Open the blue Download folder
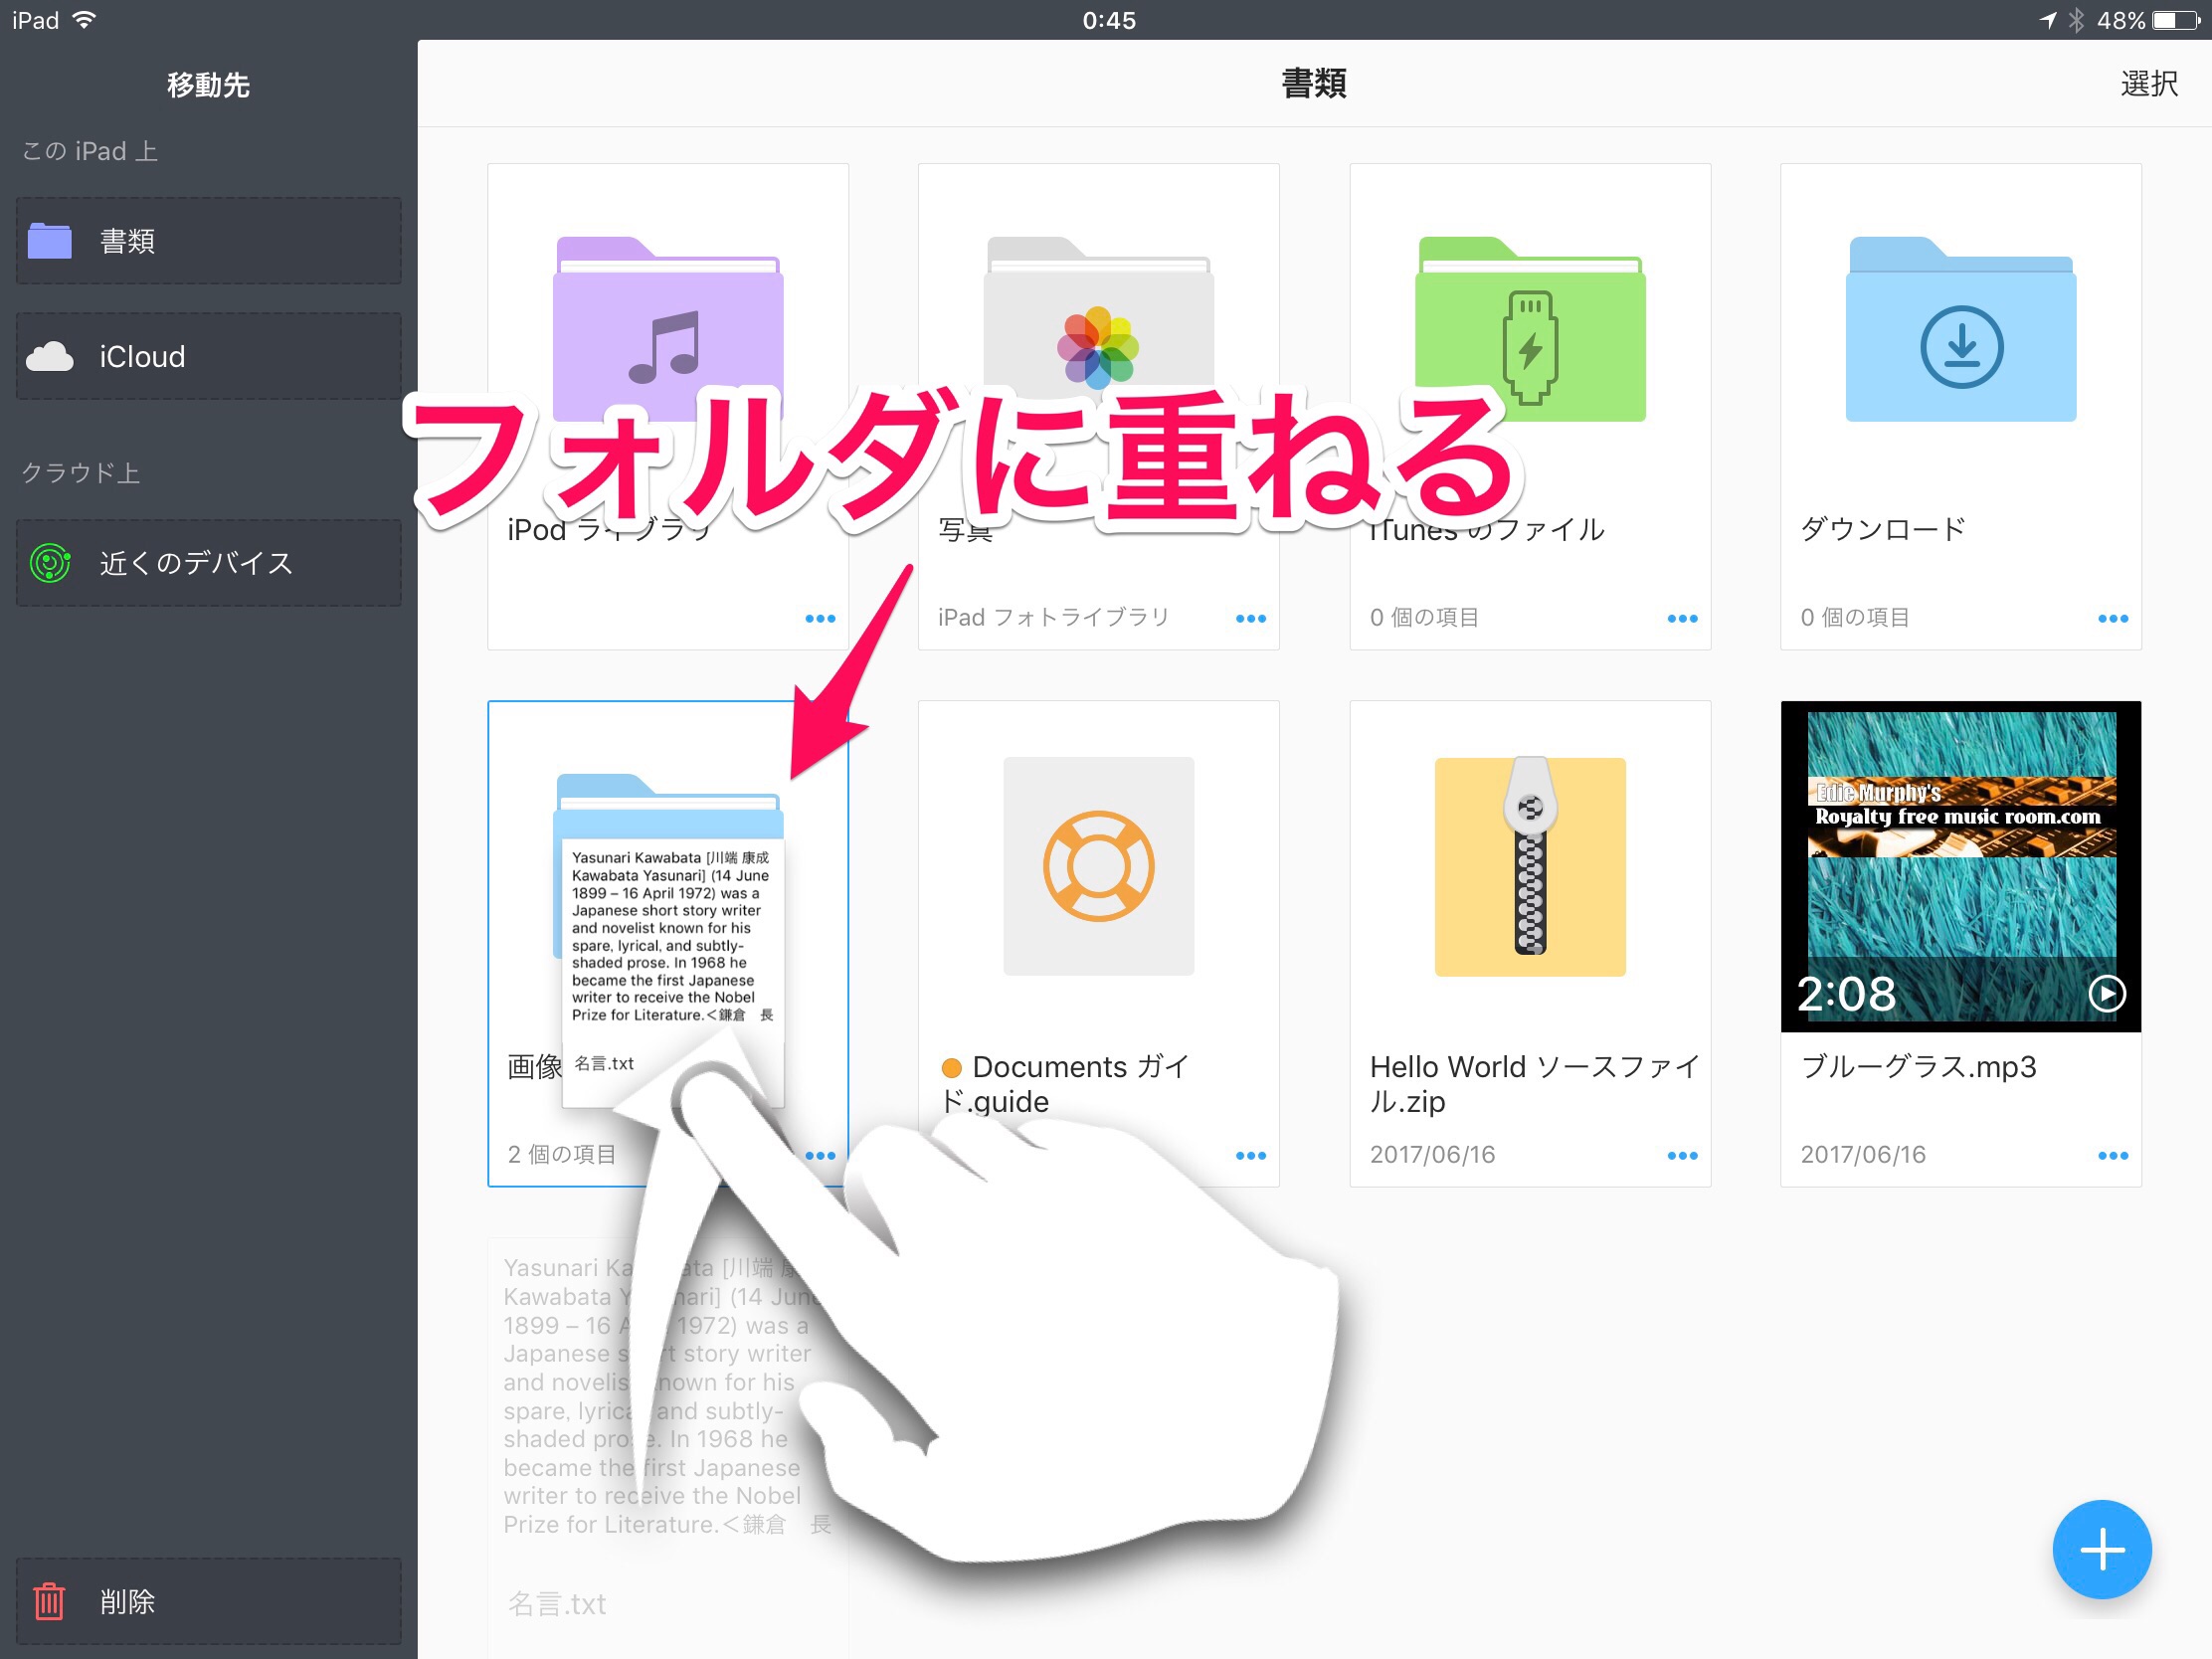 (x=1960, y=330)
